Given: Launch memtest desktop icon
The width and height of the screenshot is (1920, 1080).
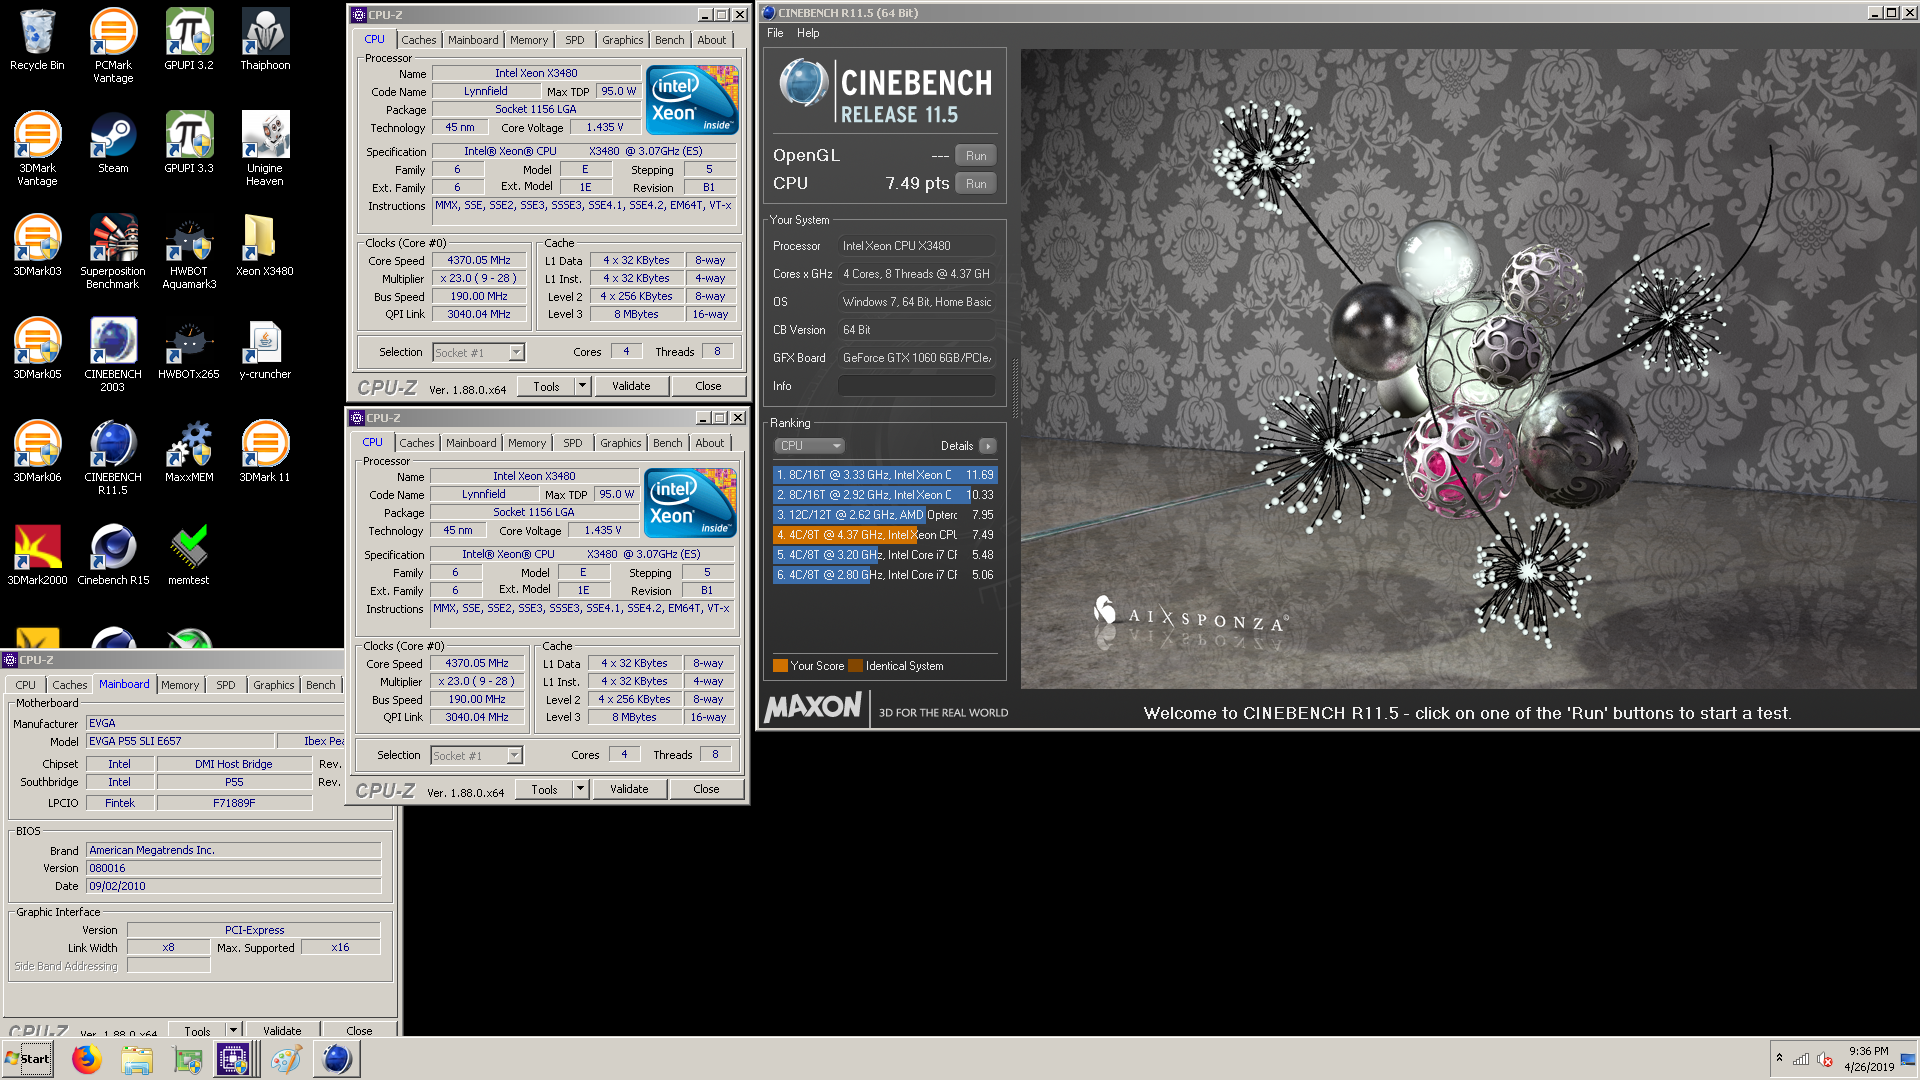Looking at the screenshot, I should tap(189, 555).
